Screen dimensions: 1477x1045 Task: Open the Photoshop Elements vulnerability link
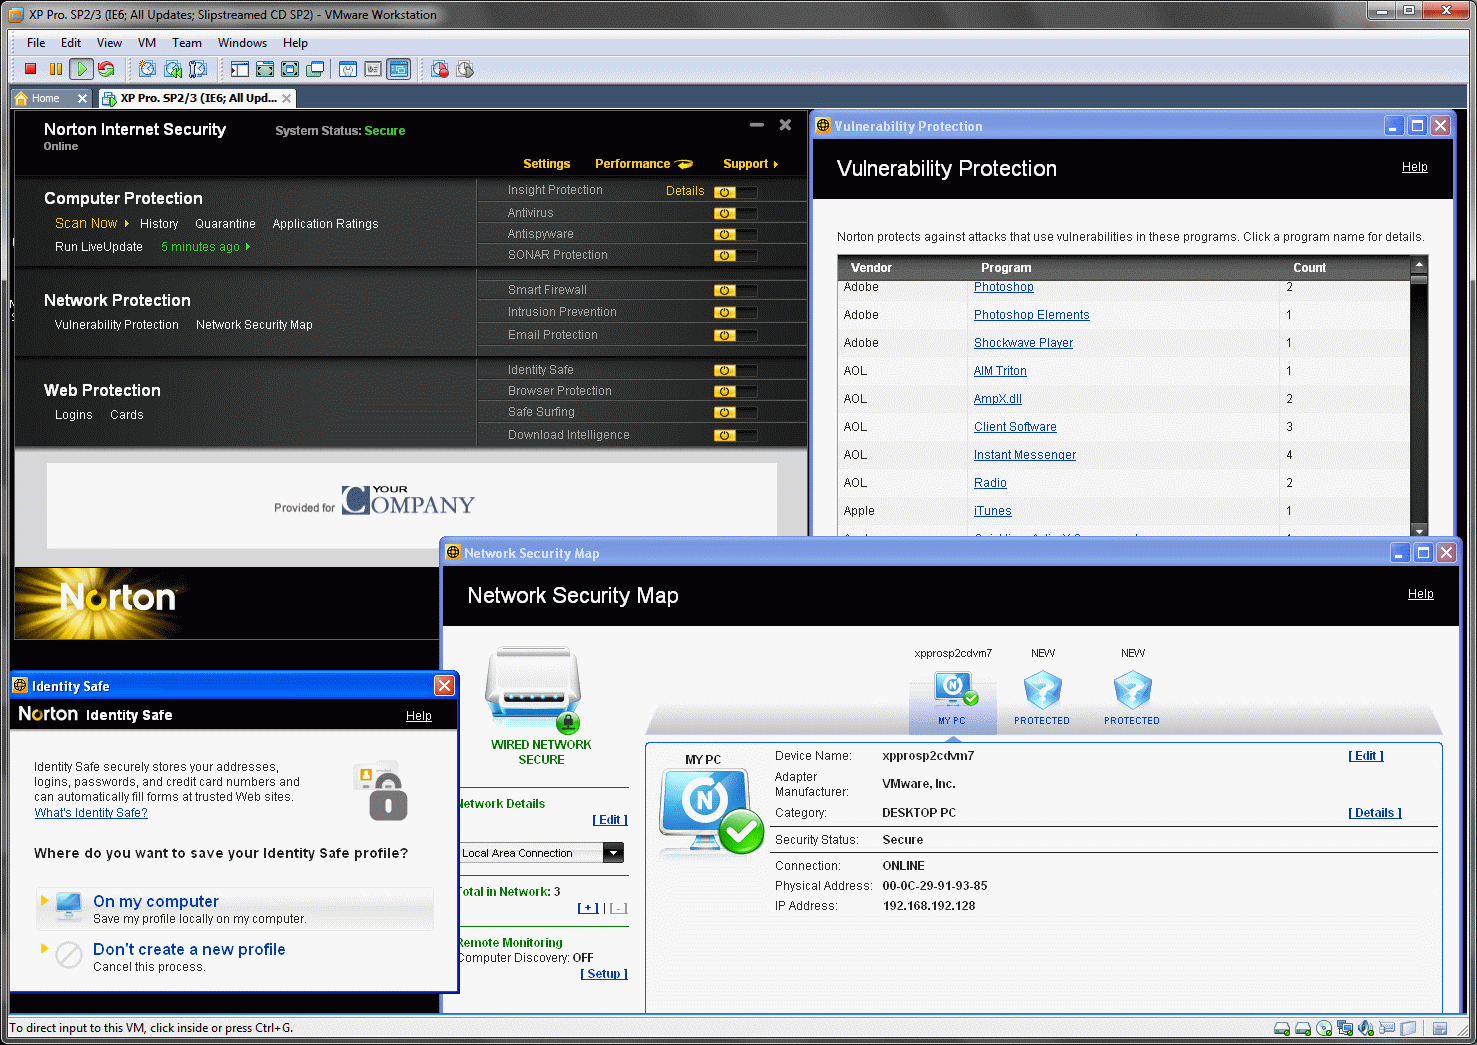tap(1031, 315)
